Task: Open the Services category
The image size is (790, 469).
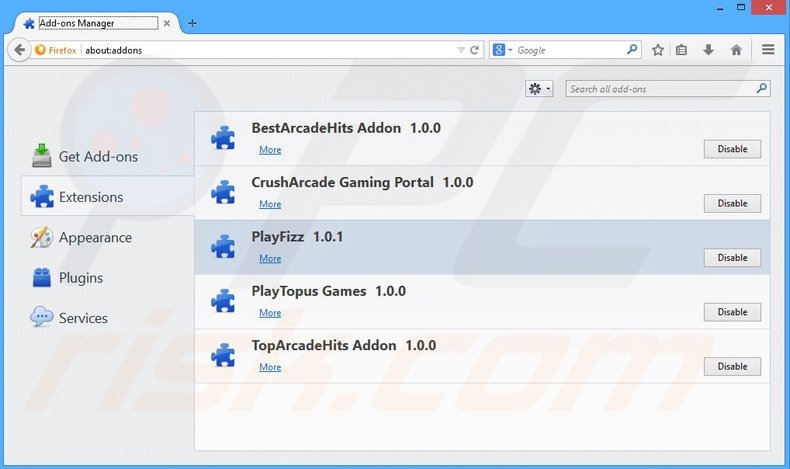Action: tap(107, 318)
